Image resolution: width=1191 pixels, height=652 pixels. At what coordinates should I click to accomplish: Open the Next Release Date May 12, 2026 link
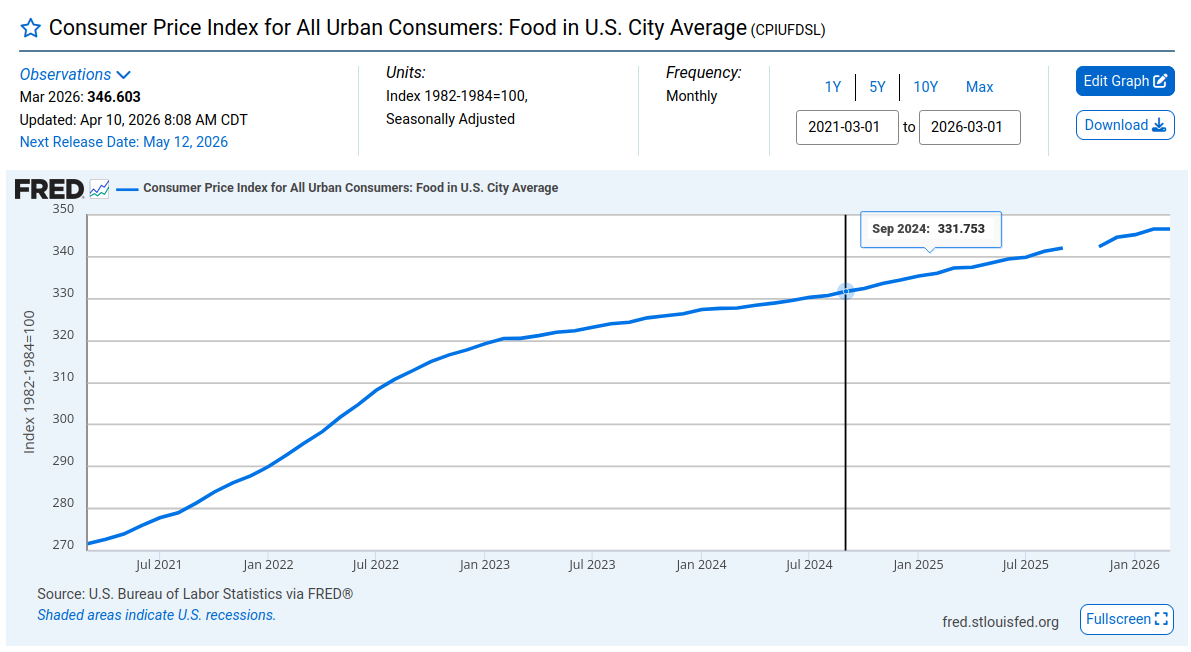[x=124, y=142]
